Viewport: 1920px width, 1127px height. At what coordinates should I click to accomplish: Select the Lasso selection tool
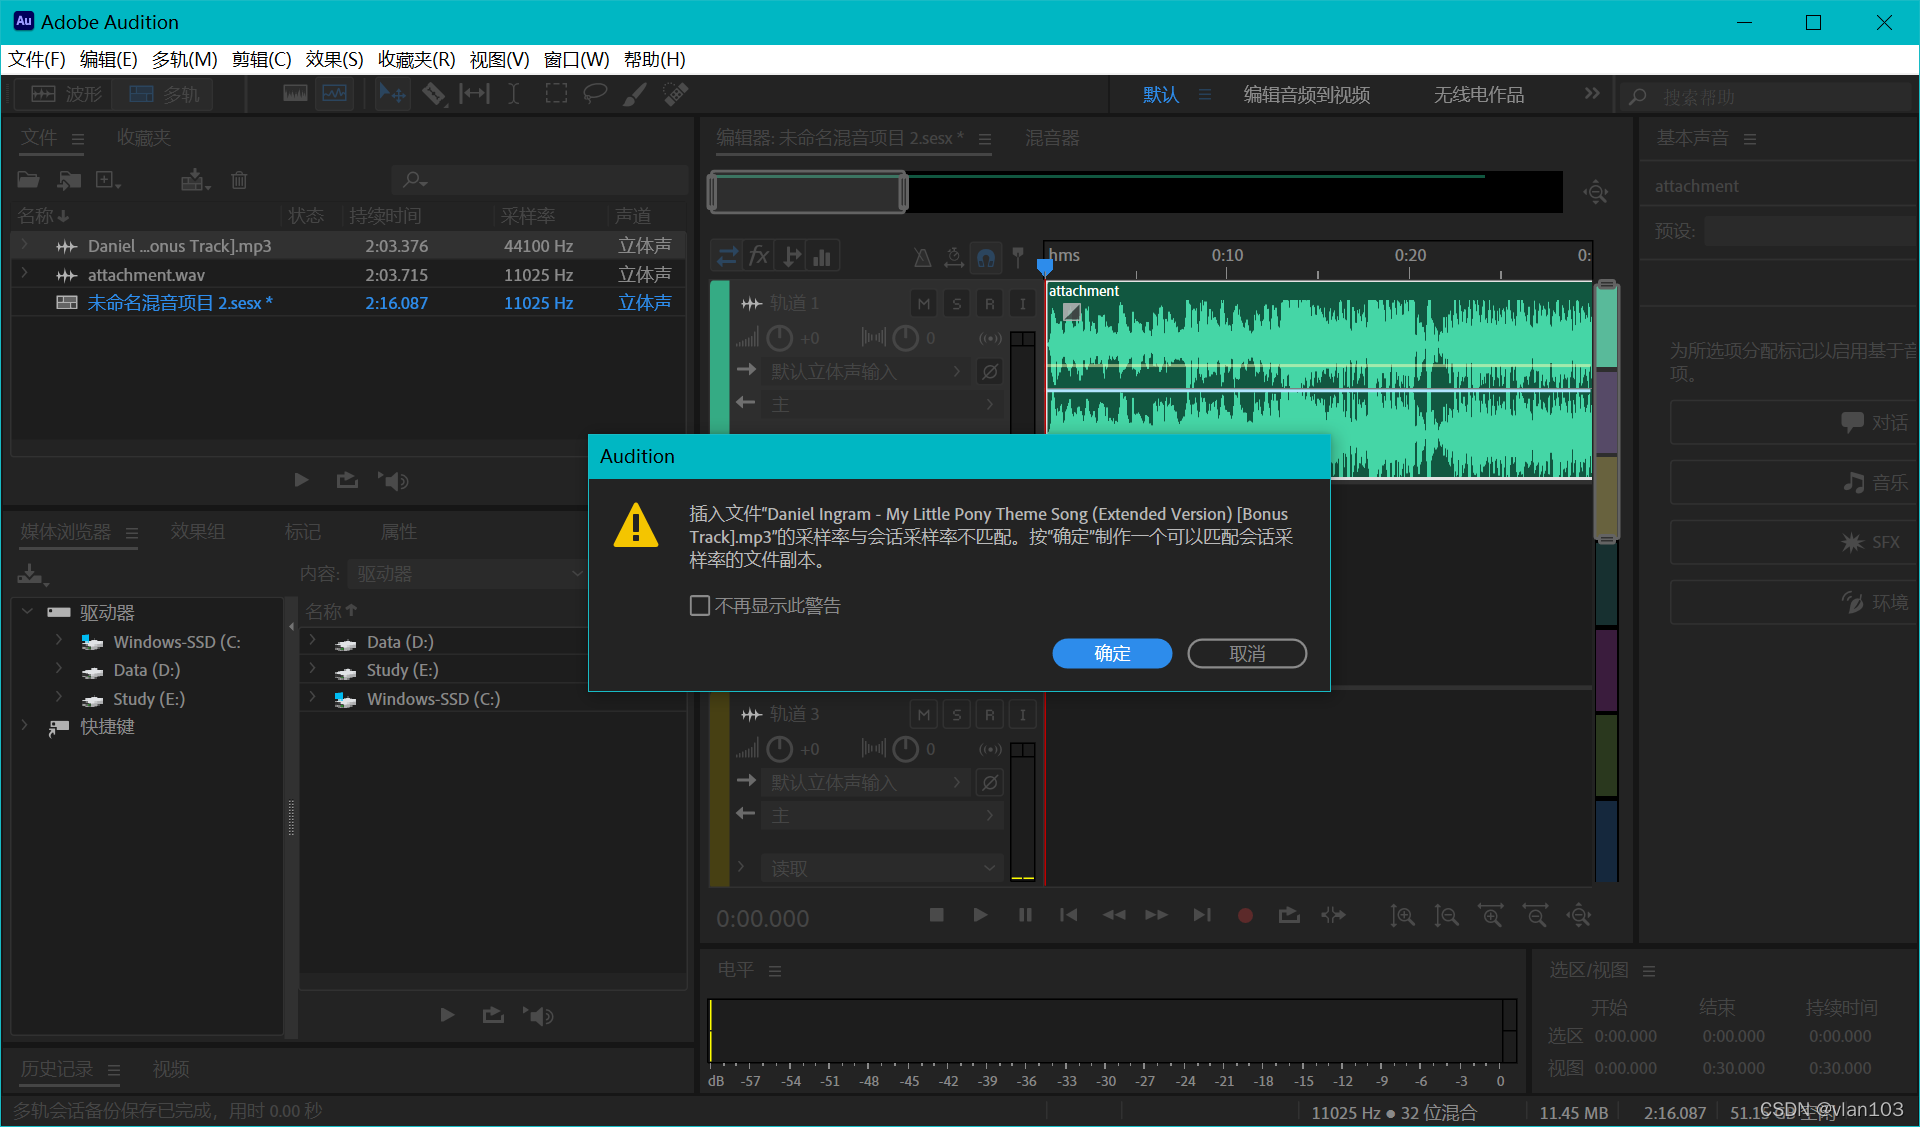click(595, 94)
